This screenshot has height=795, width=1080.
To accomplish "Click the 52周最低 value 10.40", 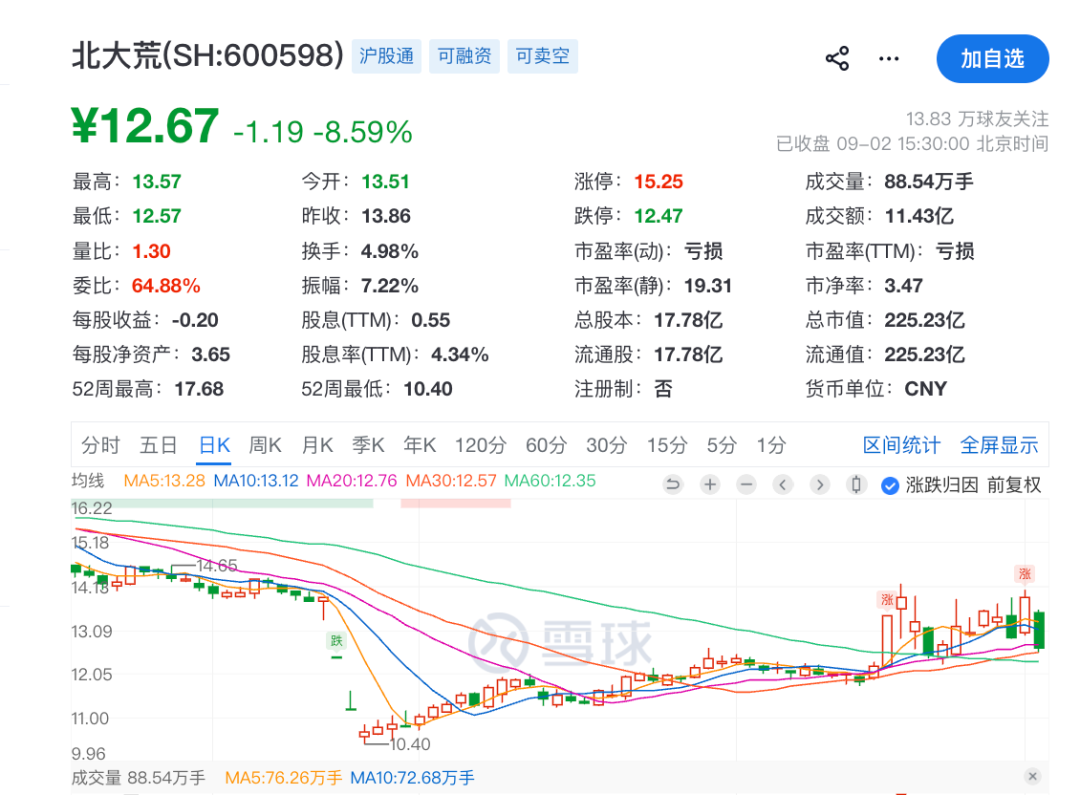I will click(x=428, y=389).
